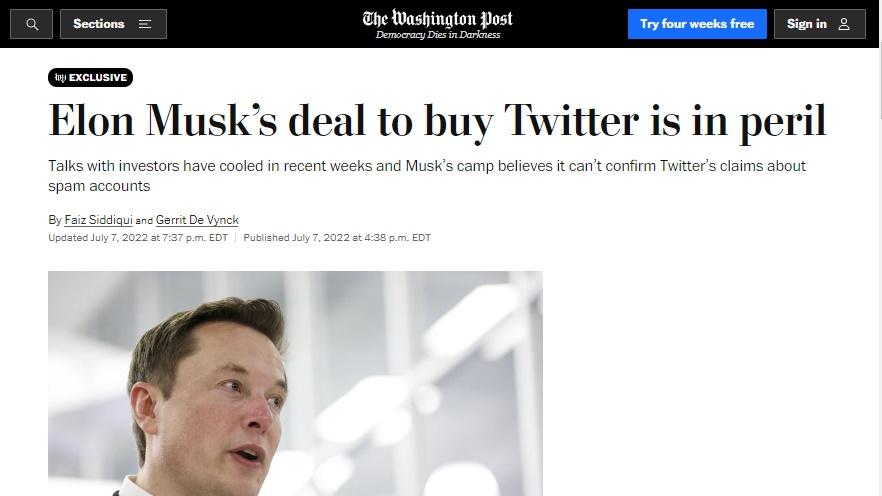Click the user profile icon
This screenshot has width=882, height=496.
tap(844, 24)
